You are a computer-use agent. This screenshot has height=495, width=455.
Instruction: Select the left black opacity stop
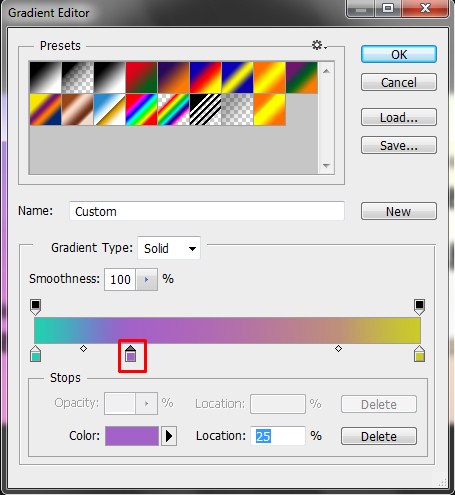(36, 307)
